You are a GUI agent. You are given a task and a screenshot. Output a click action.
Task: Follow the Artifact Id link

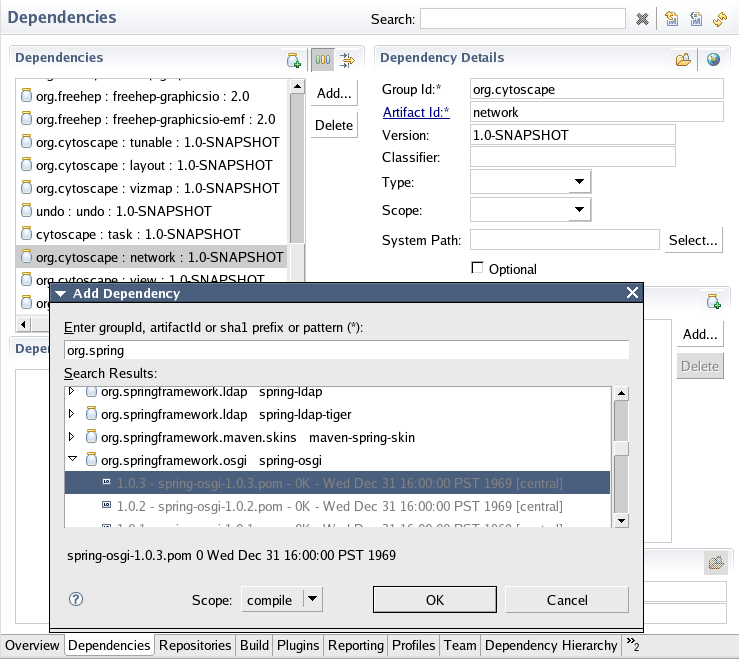coord(416,113)
